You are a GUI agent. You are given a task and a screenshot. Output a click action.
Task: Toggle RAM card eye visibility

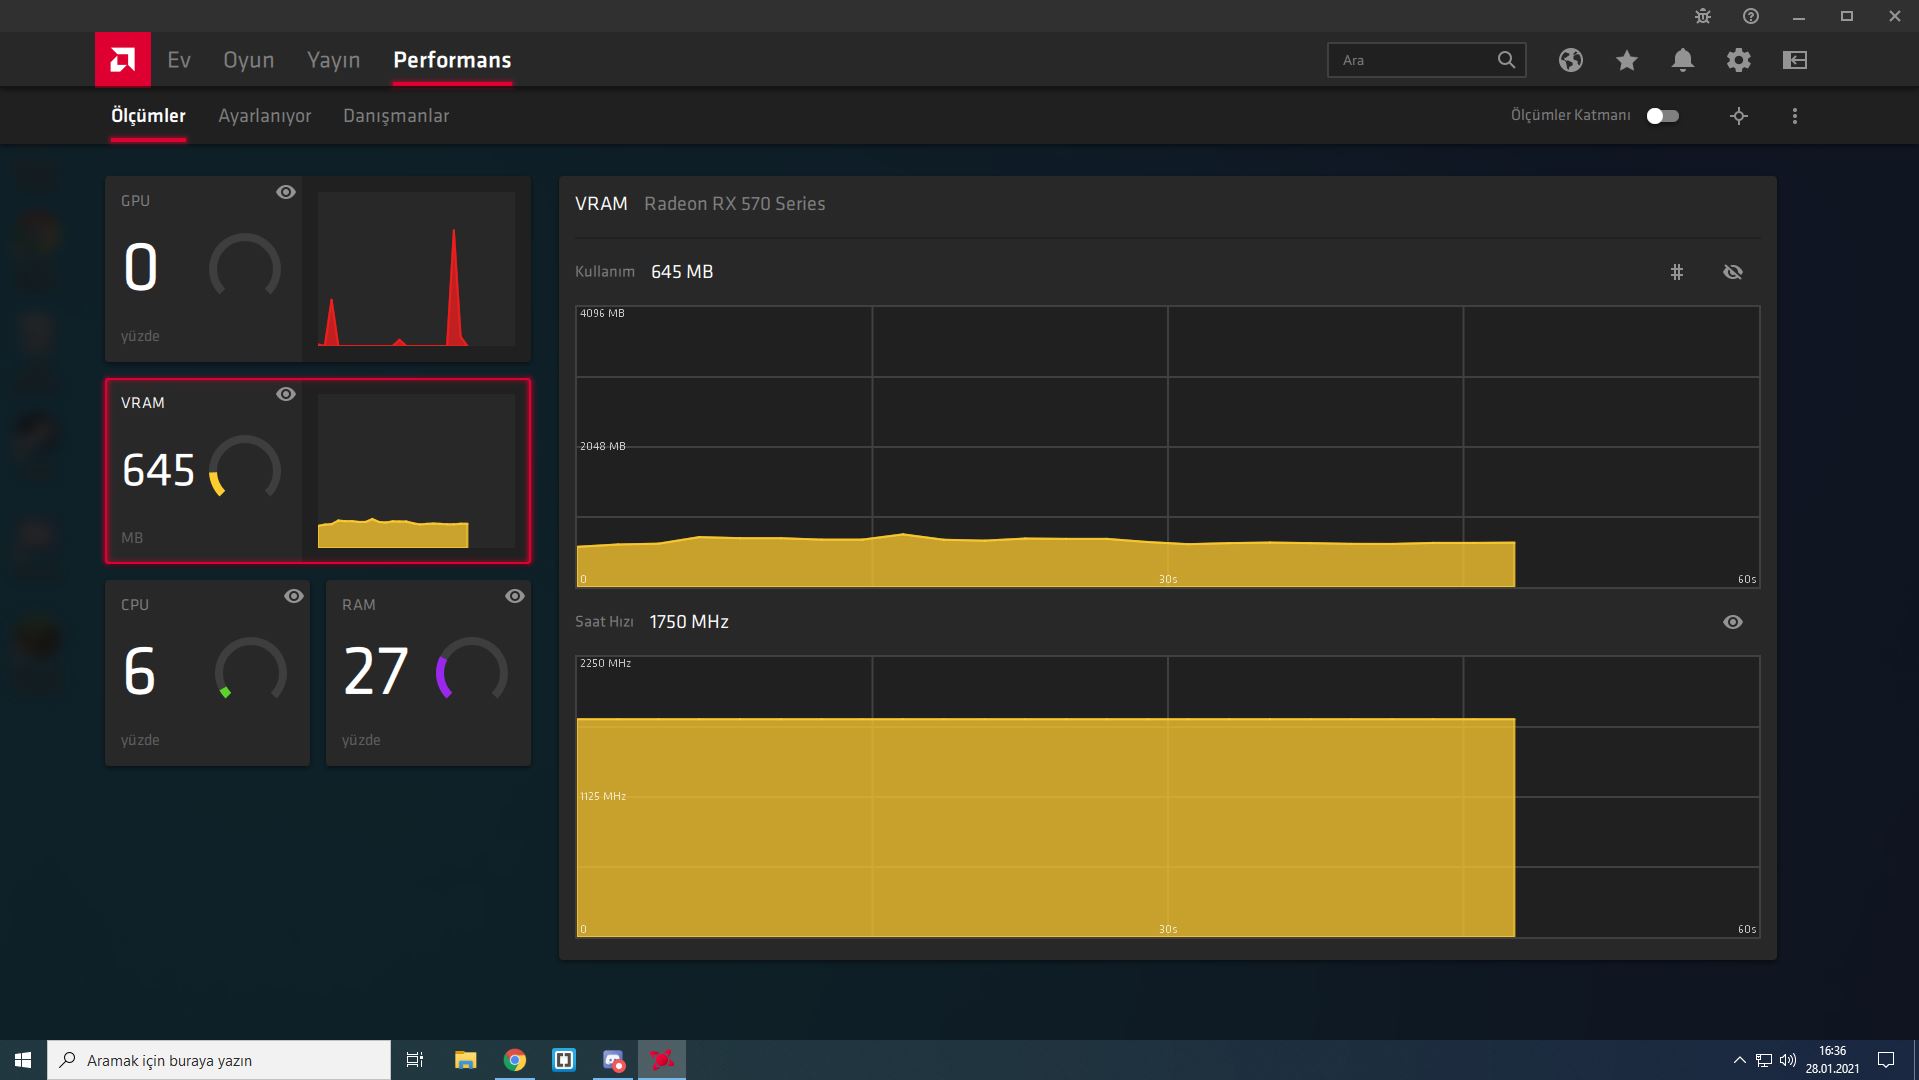pyautogui.click(x=515, y=596)
